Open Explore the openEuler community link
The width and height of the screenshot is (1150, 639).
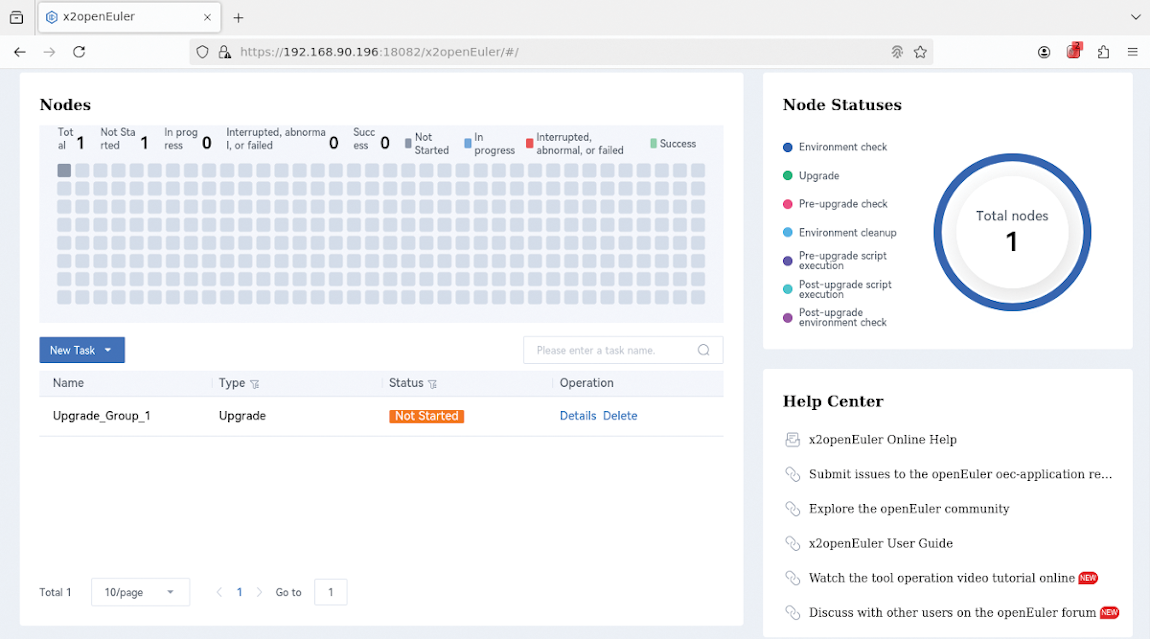pos(909,508)
